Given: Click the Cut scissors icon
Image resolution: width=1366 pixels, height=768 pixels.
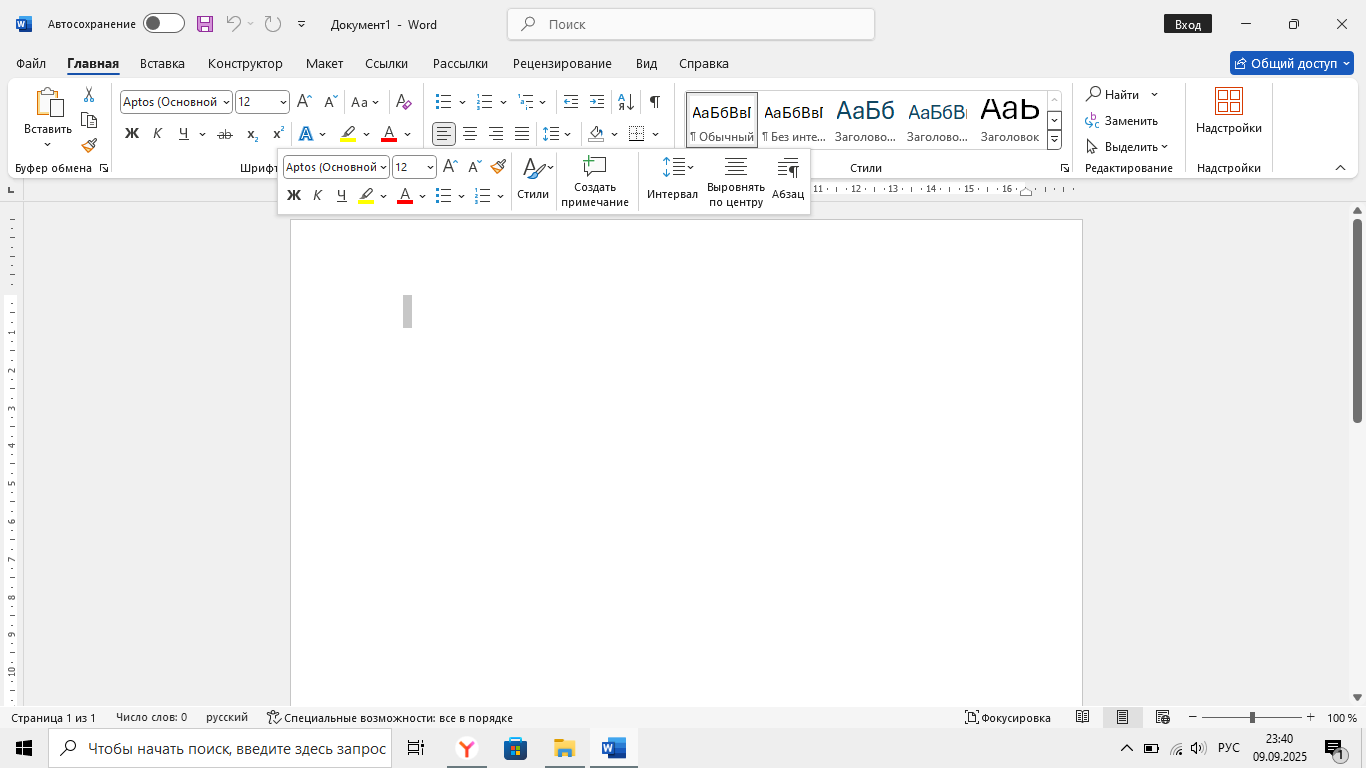Looking at the screenshot, I should (89, 95).
